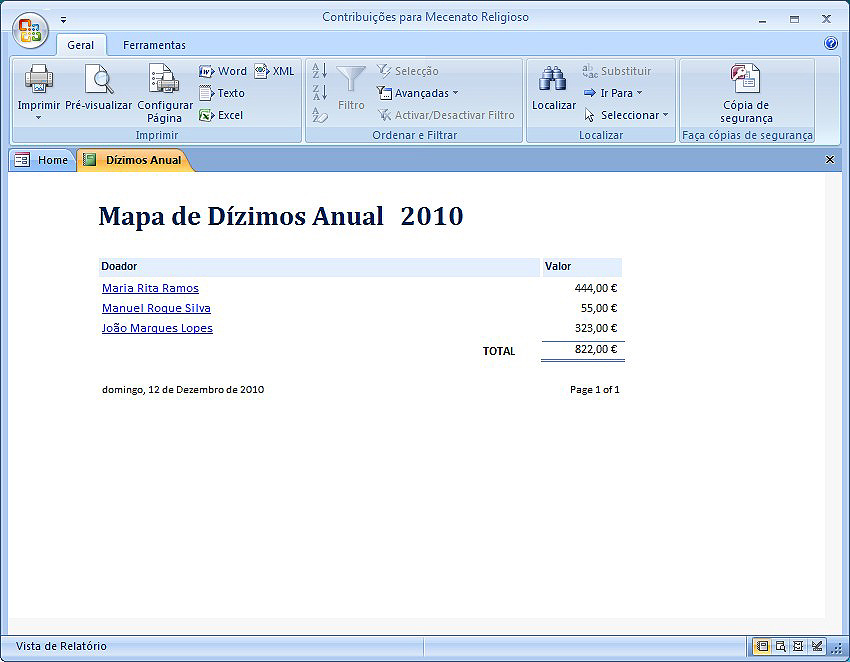Expand the Avançadas filter dropdown
Screen dimensions: 850x662
coord(417,93)
